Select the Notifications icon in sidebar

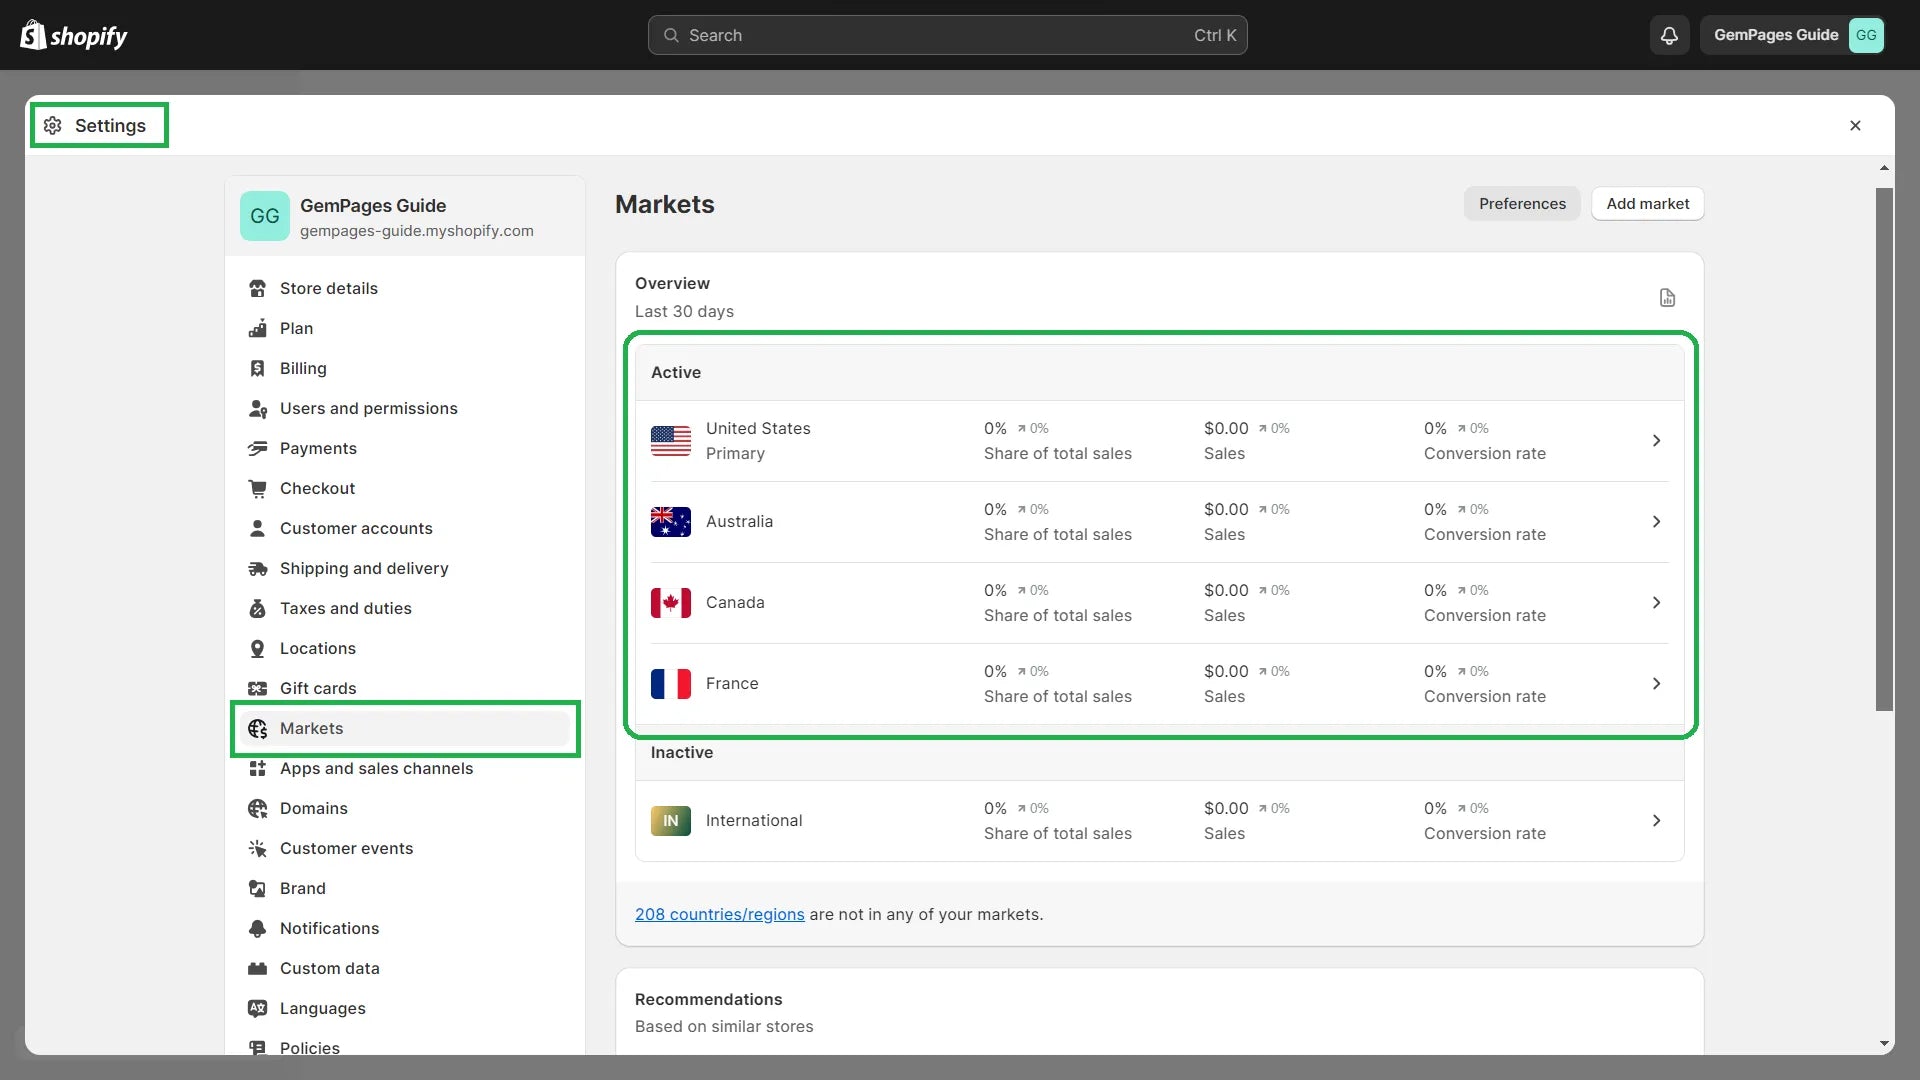(260, 928)
